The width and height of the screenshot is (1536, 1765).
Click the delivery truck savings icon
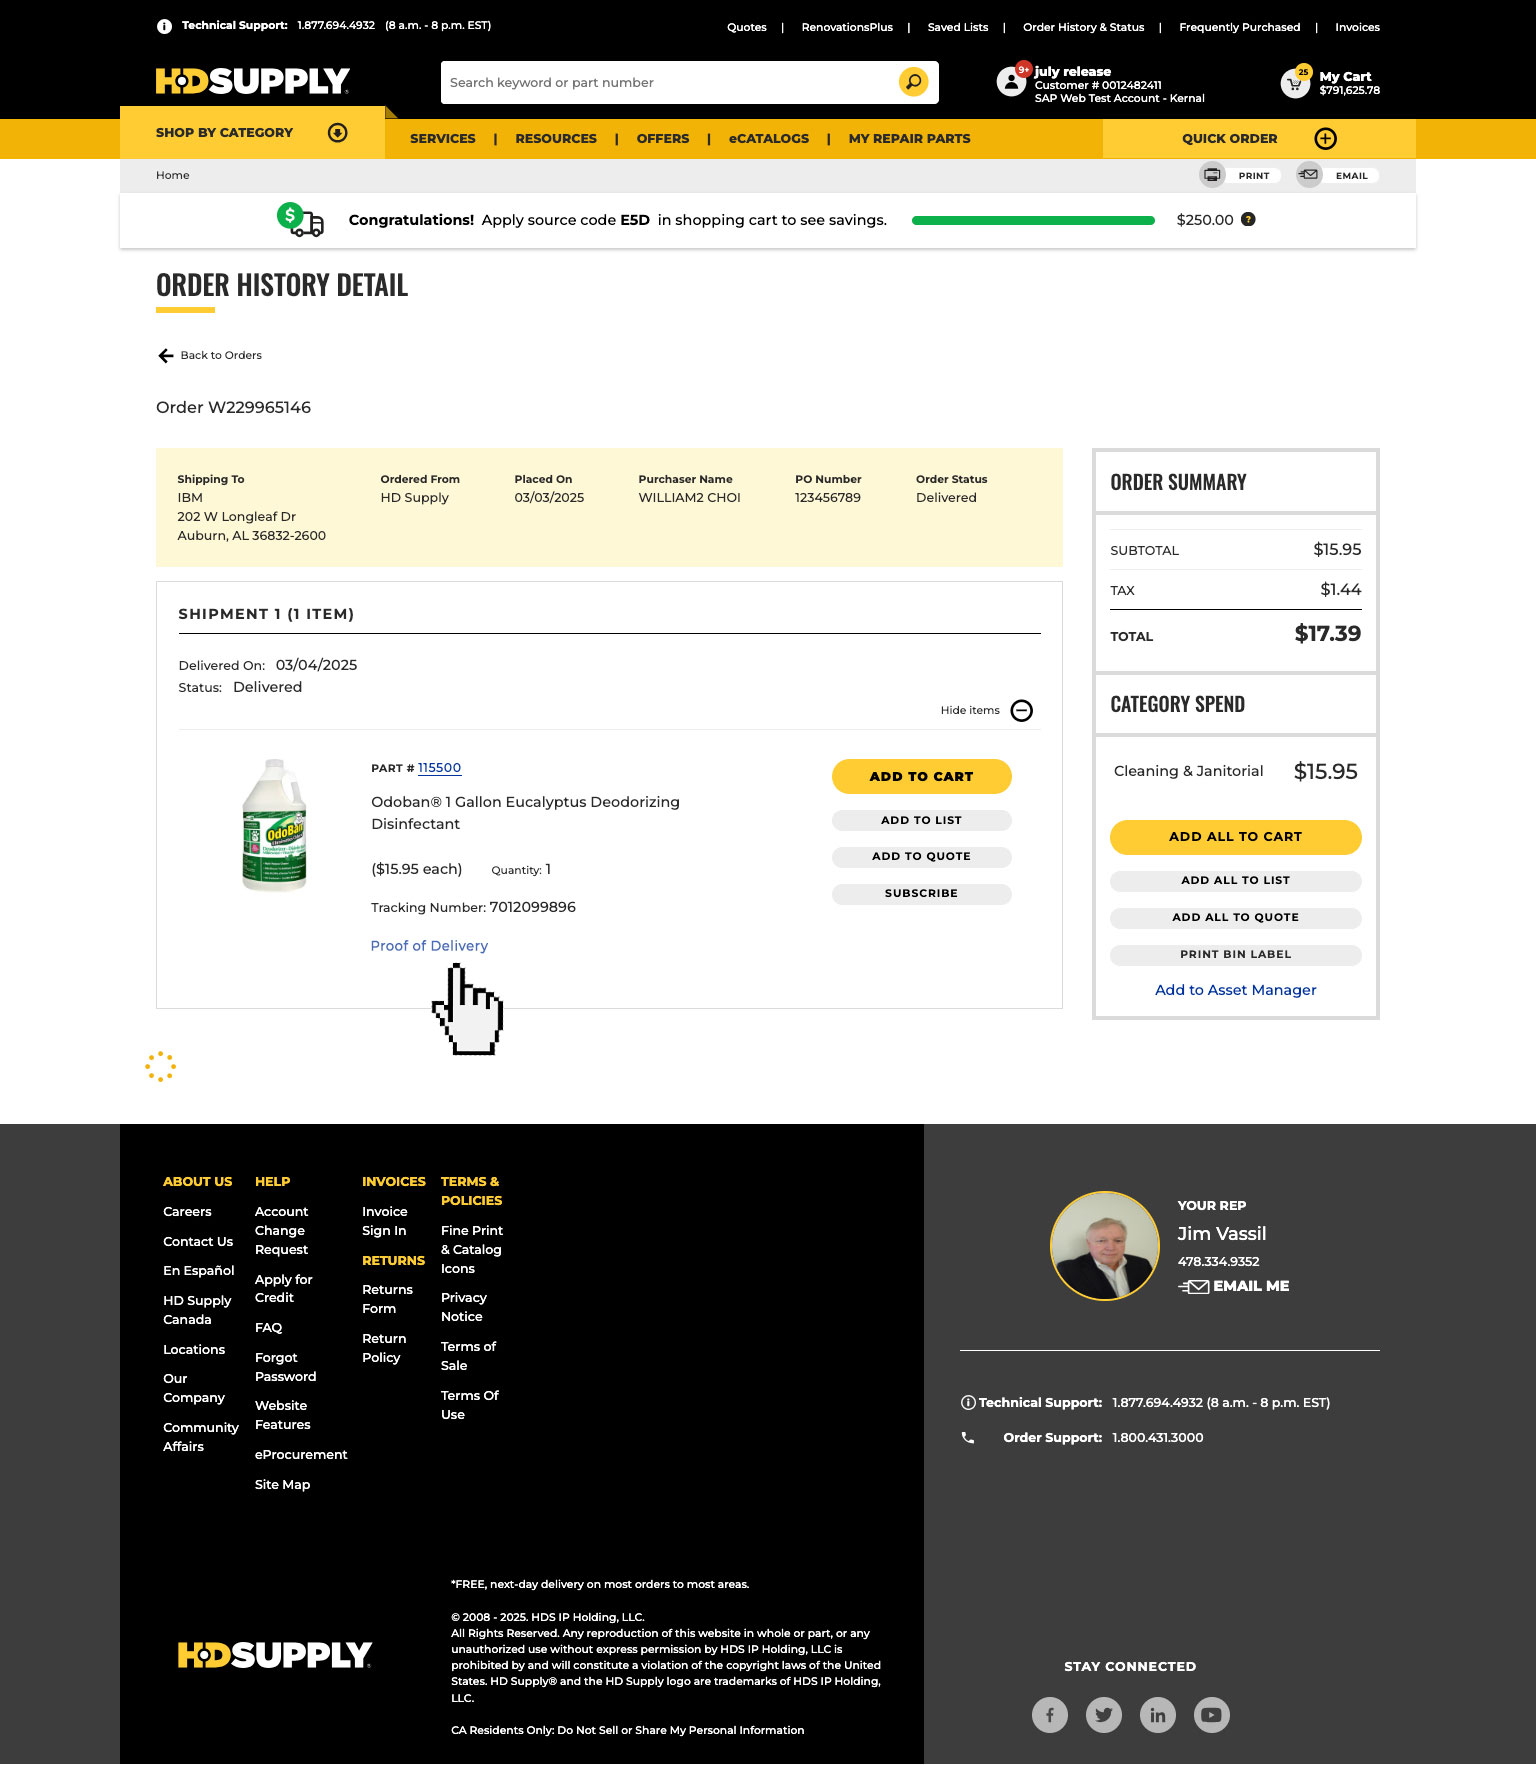300,220
